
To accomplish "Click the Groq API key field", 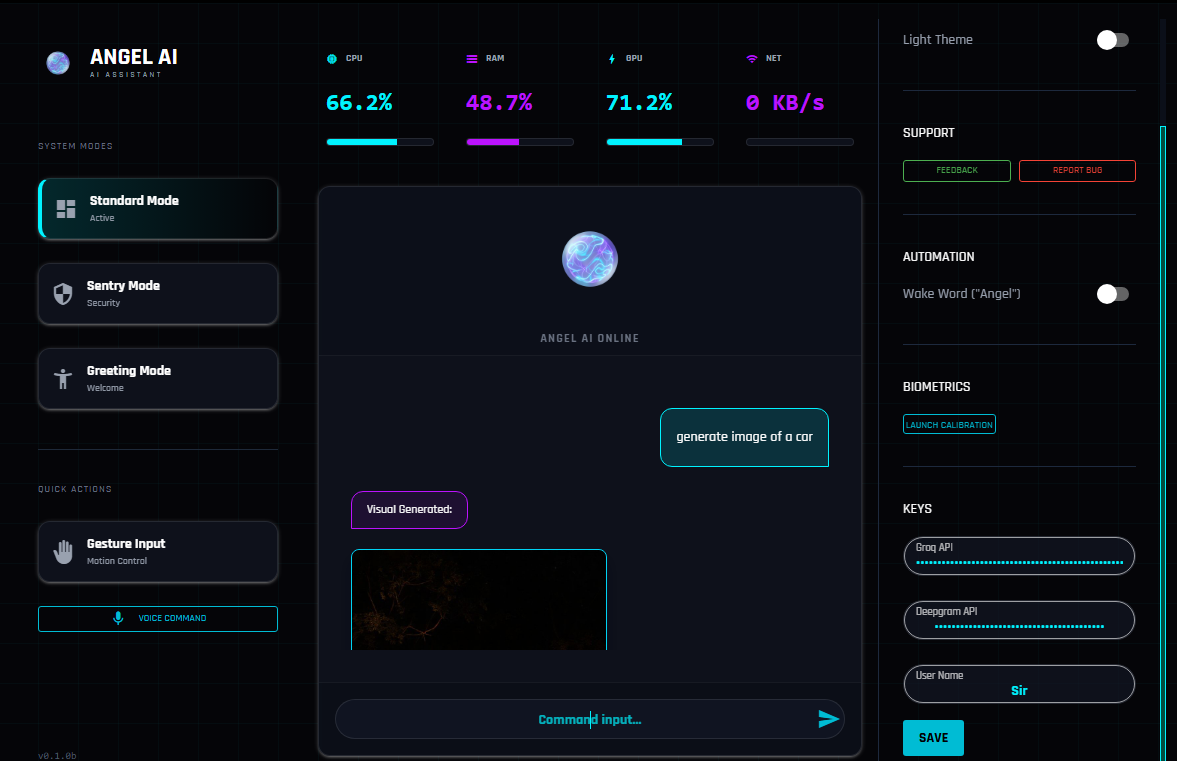I will click(1019, 556).
